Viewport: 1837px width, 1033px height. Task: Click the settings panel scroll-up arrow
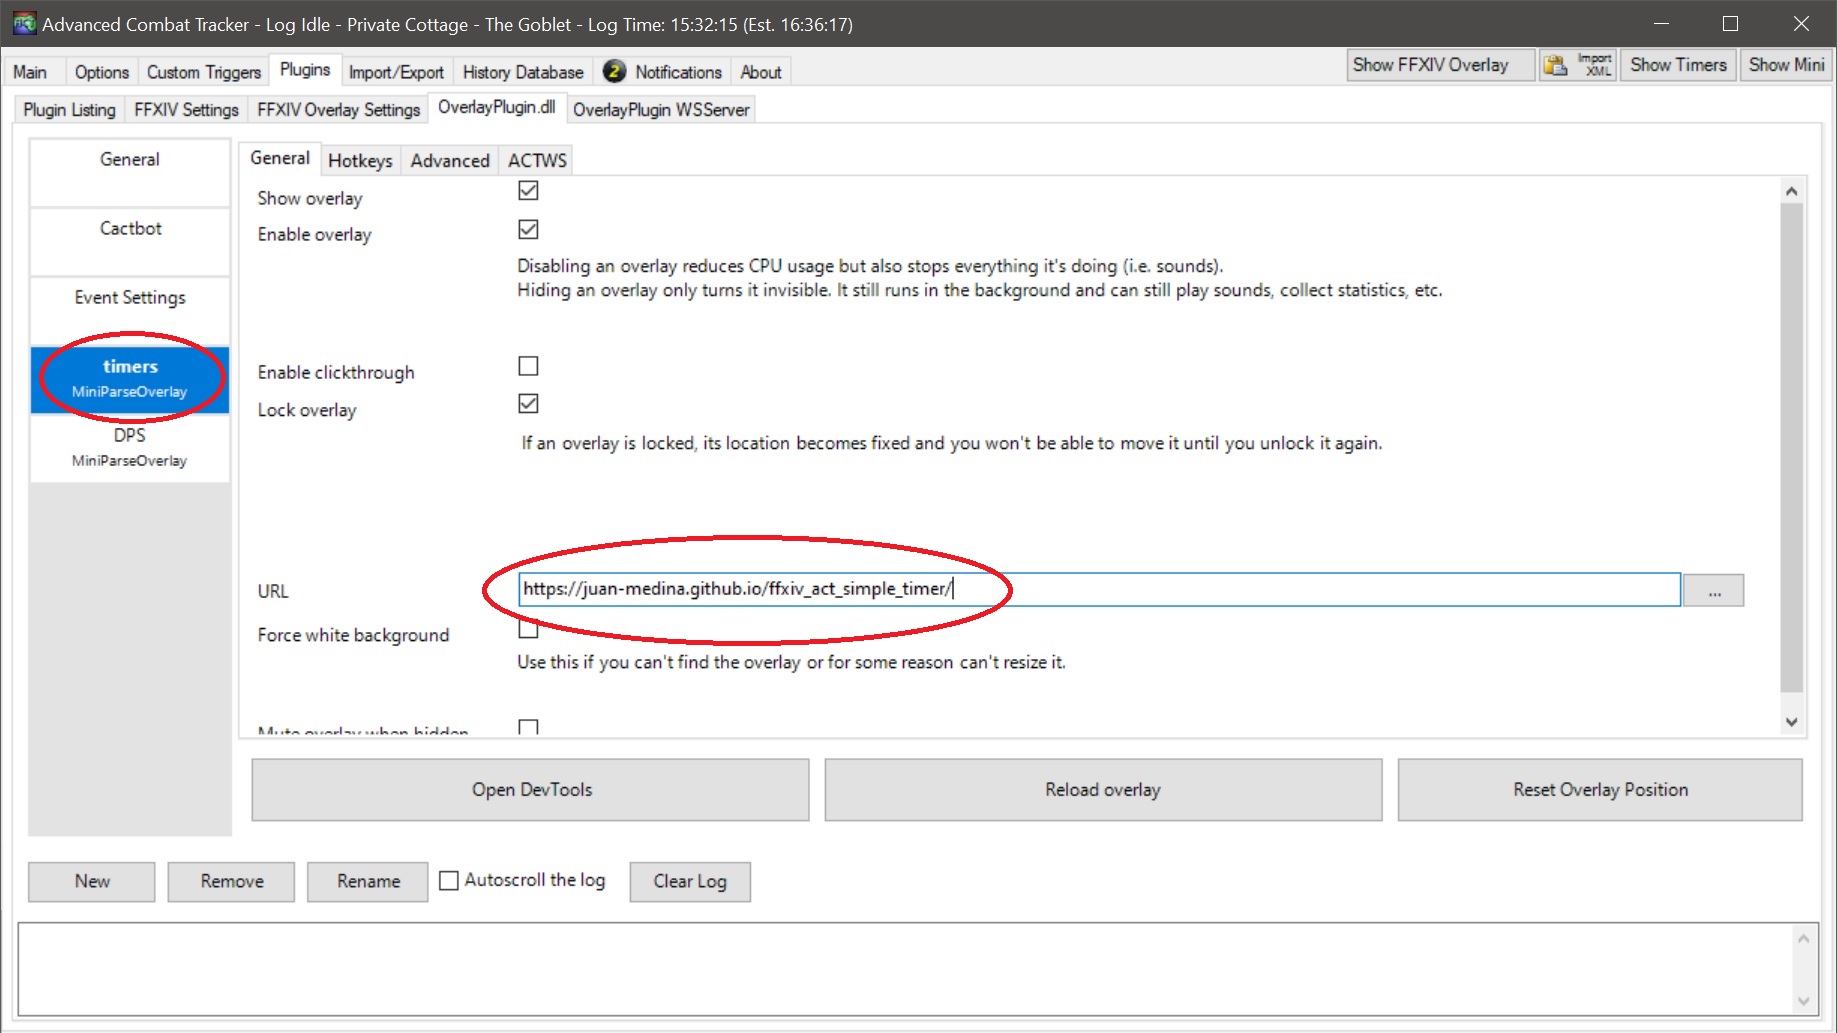[x=1791, y=191]
